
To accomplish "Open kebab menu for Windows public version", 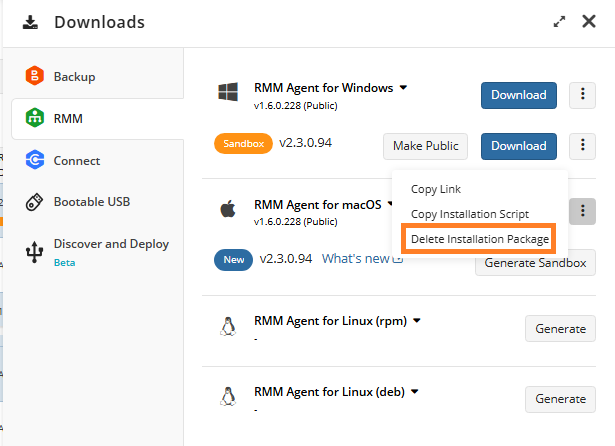I will pos(582,95).
